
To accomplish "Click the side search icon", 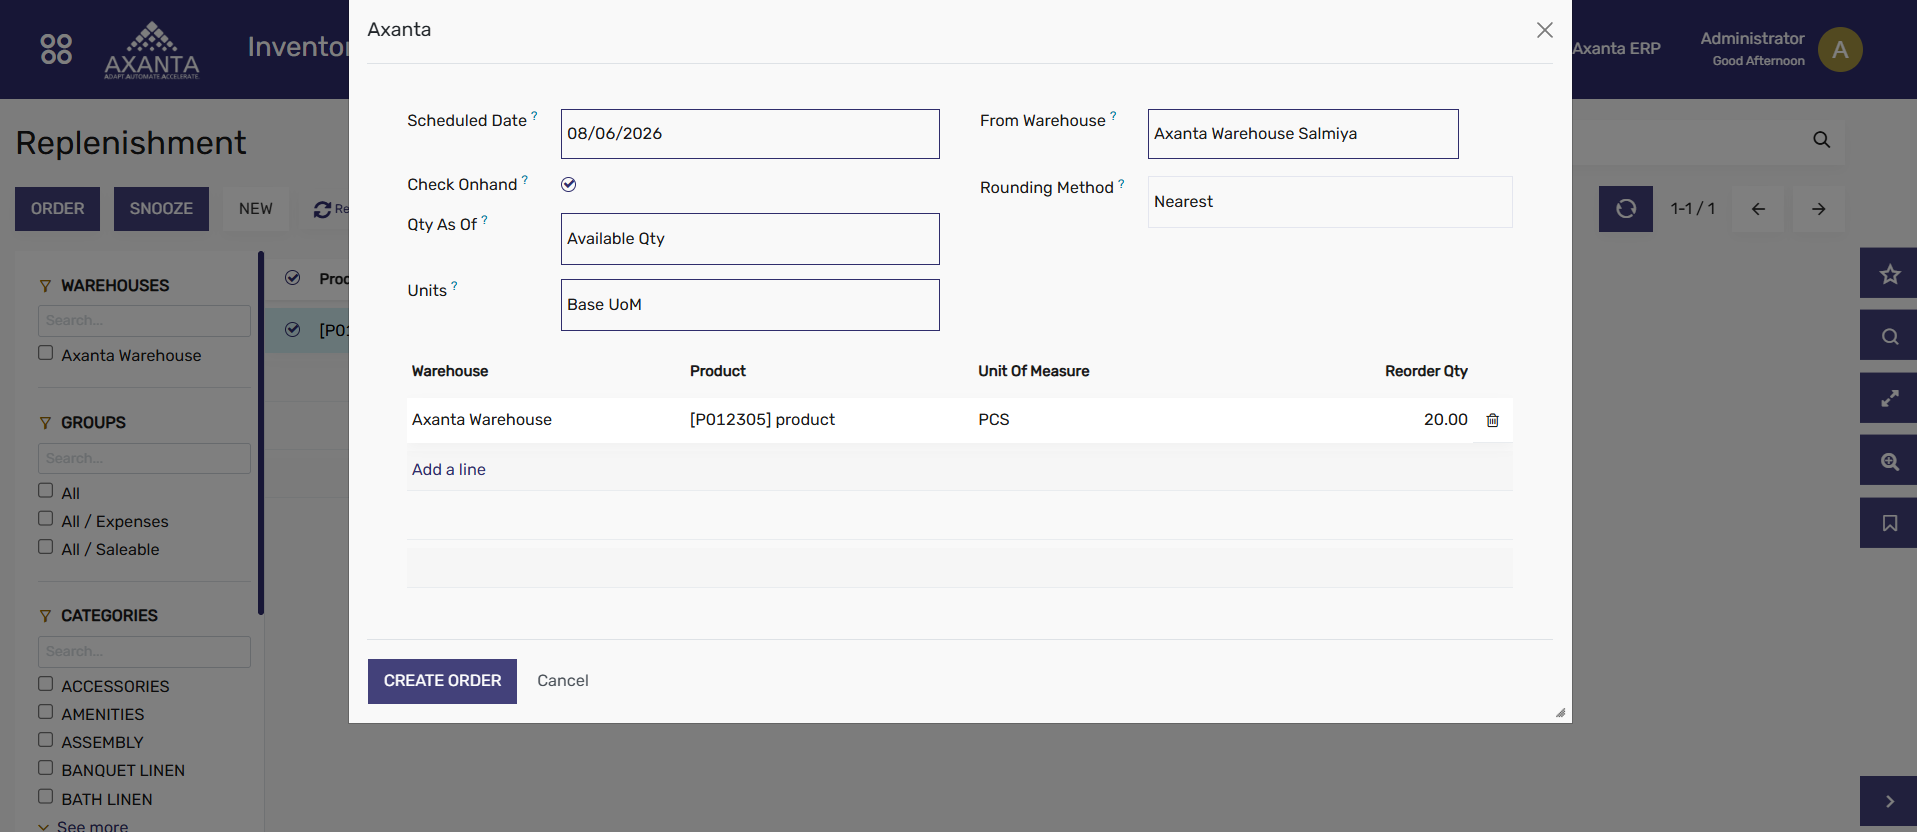I will [1889, 336].
